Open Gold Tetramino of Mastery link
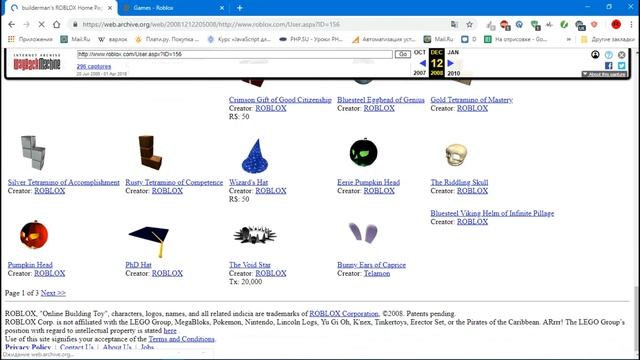The height and width of the screenshot is (360, 640). [x=471, y=100]
